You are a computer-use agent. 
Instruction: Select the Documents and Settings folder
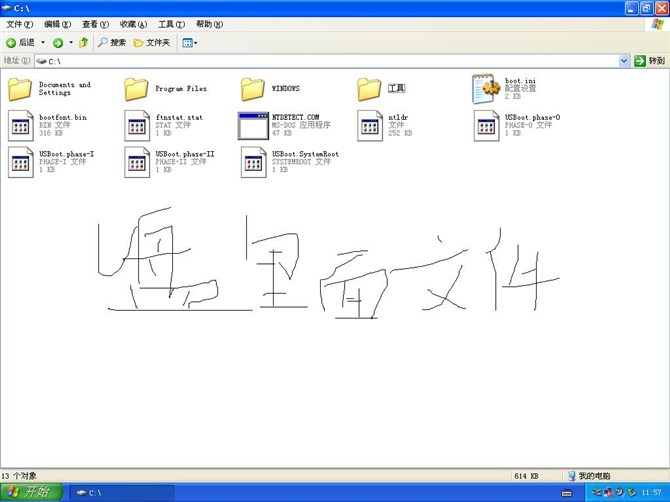[20, 89]
